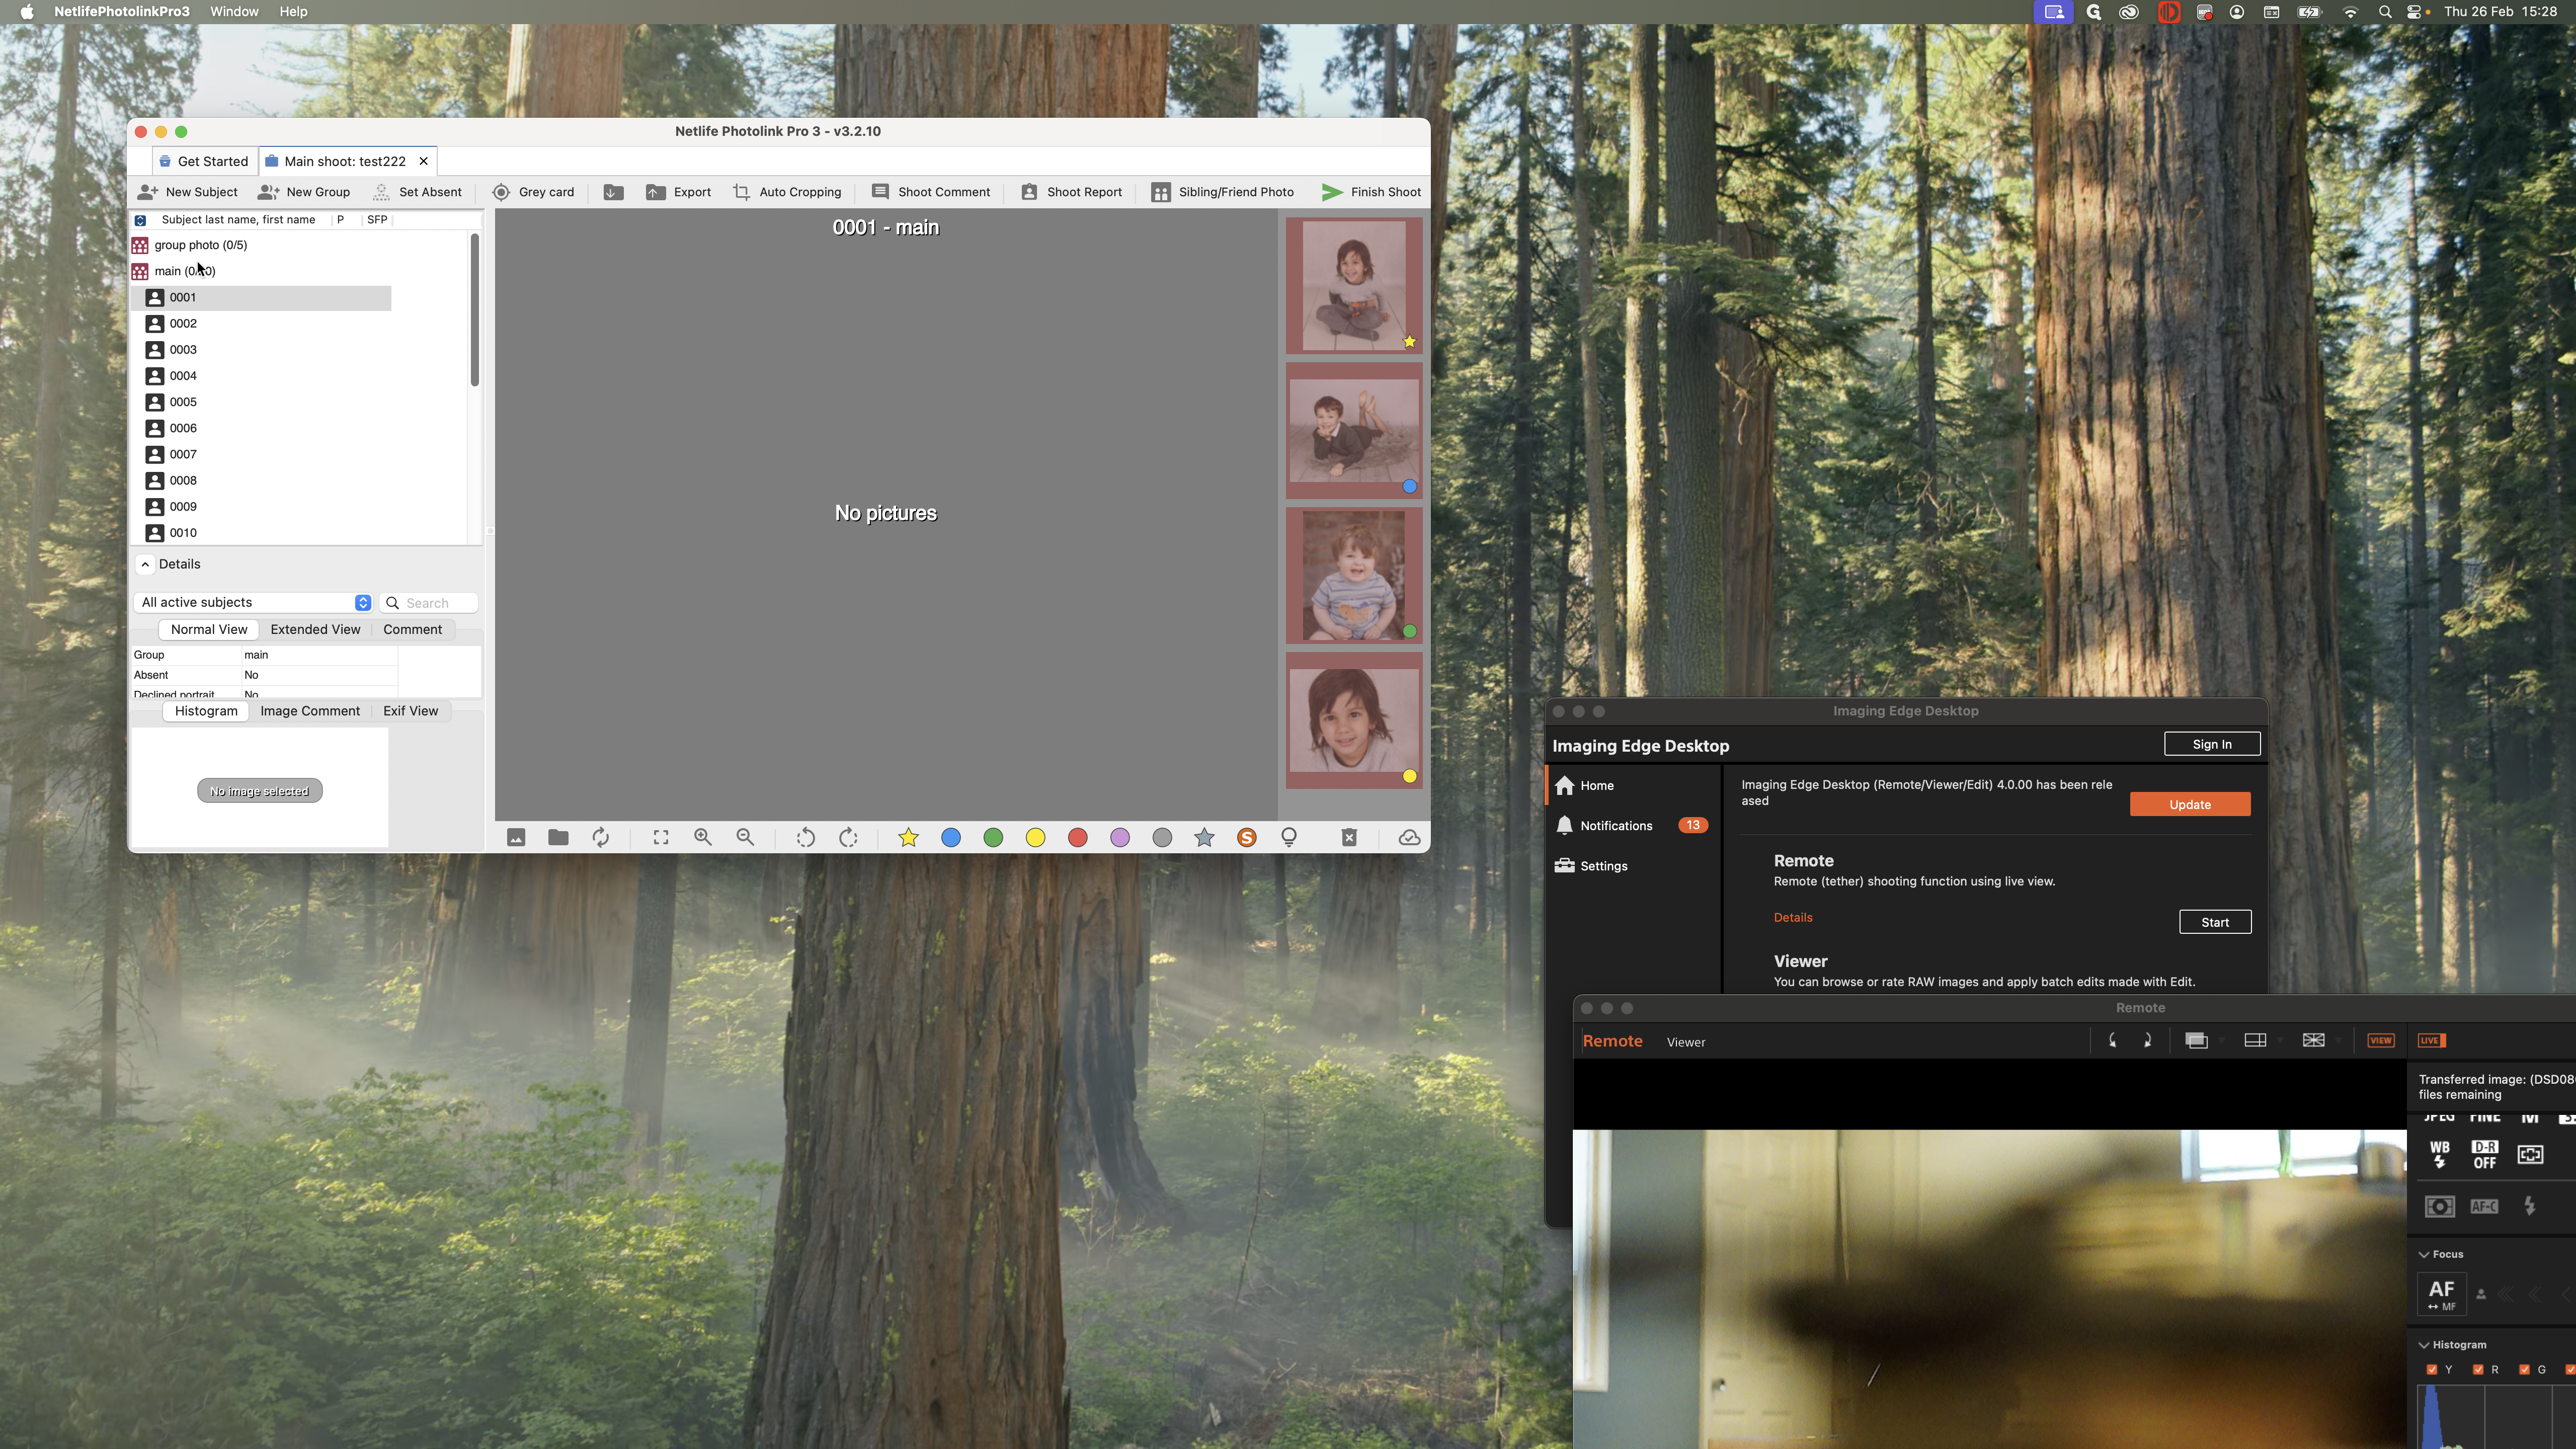Open the Window menu in menu bar
Viewport: 2576px width, 1449px height.
coord(234,12)
